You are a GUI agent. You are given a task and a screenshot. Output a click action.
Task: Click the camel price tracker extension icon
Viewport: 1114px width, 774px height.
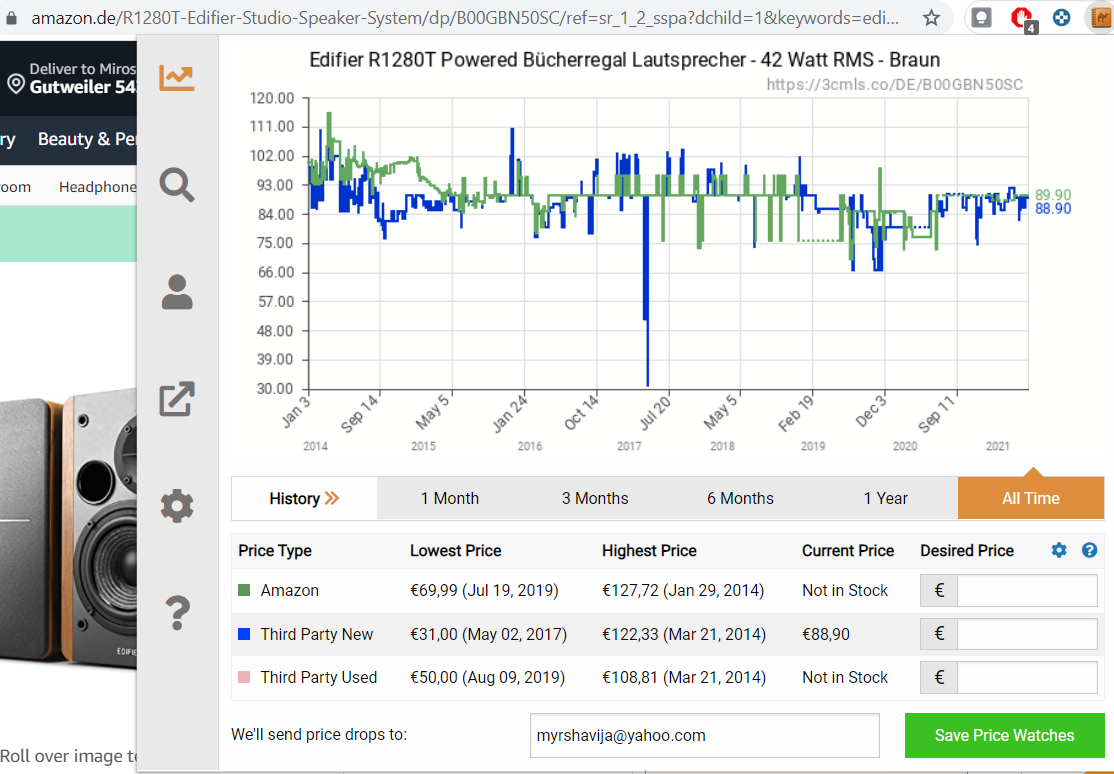(x=1102, y=18)
